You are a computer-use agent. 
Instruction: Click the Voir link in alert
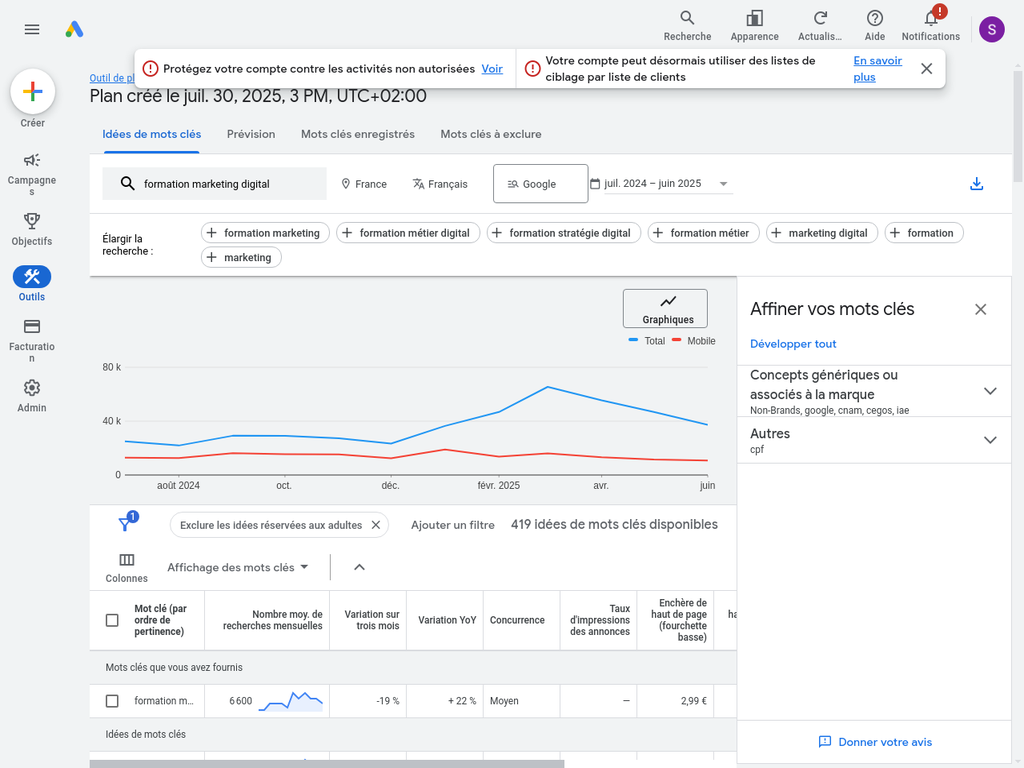click(492, 69)
